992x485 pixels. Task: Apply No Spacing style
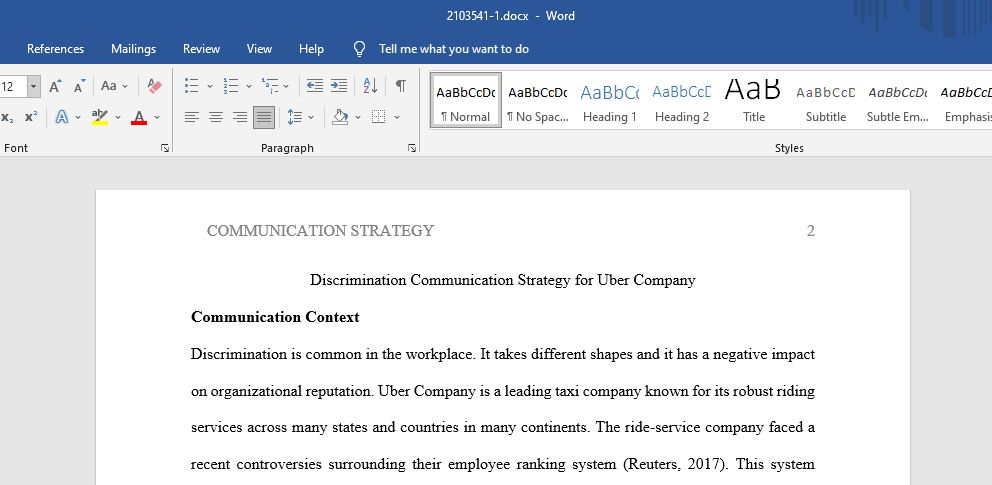[x=538, y=101]
